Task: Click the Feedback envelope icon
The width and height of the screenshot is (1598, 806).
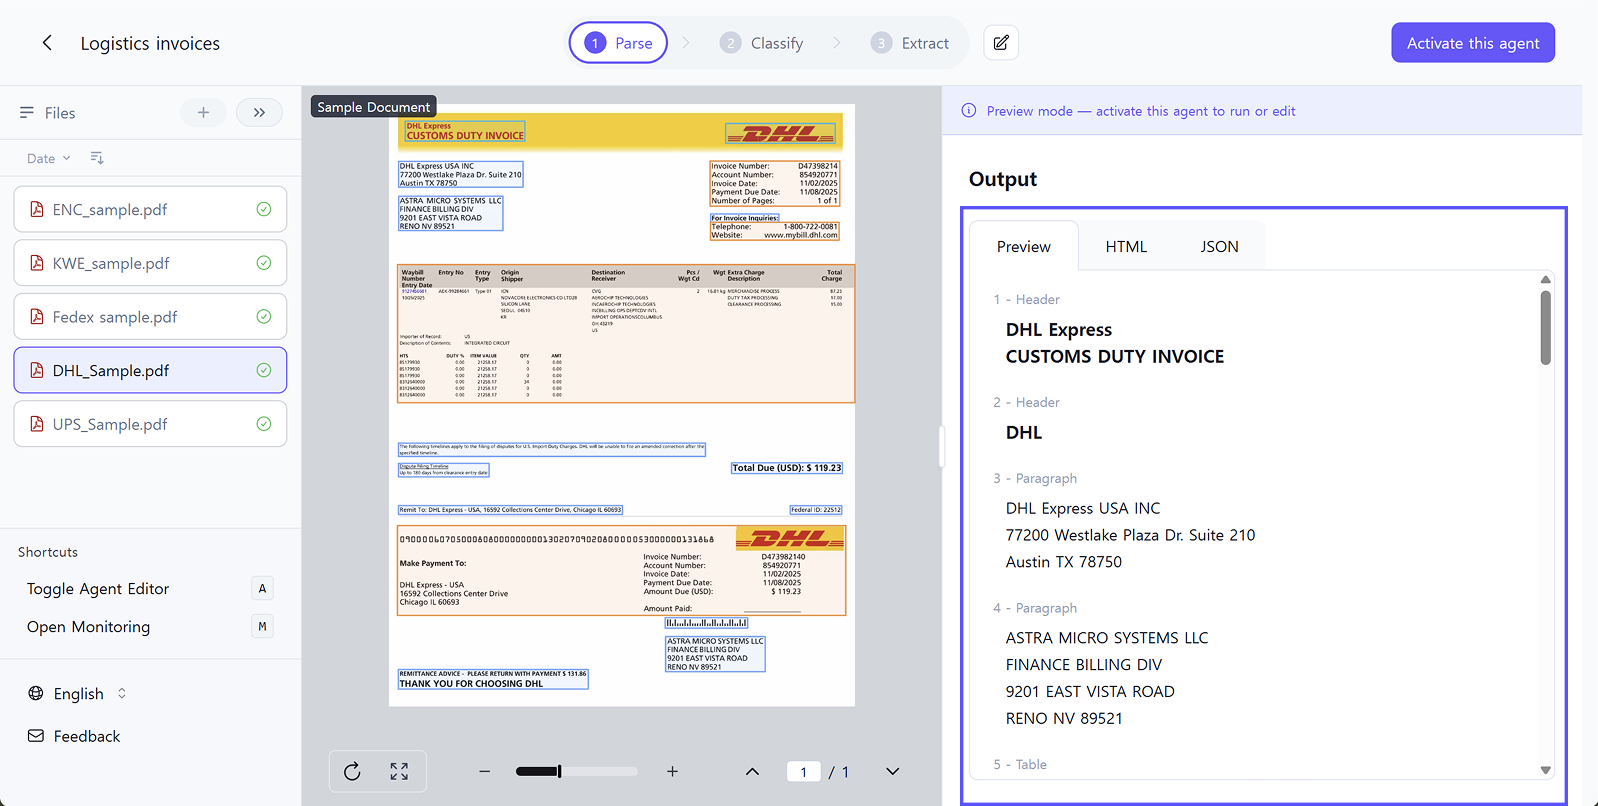Action: [x=36, y=736]
